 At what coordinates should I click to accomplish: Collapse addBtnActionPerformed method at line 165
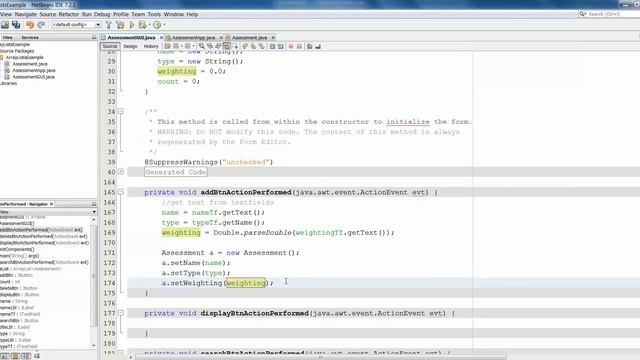pyautogui.click(x=121, y=192)
